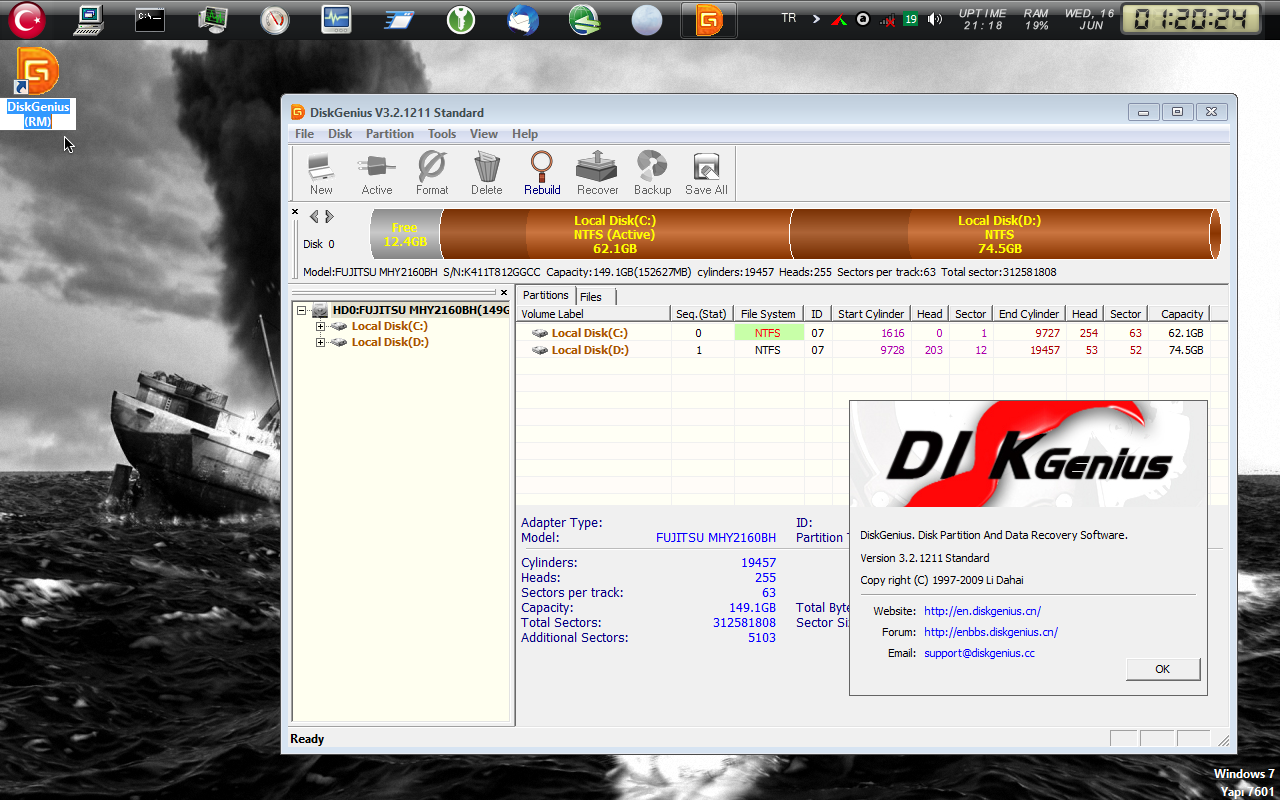Go to next disk with right arrow
The height and width of the screenshot is (800, 1280).
pos(329,217)
